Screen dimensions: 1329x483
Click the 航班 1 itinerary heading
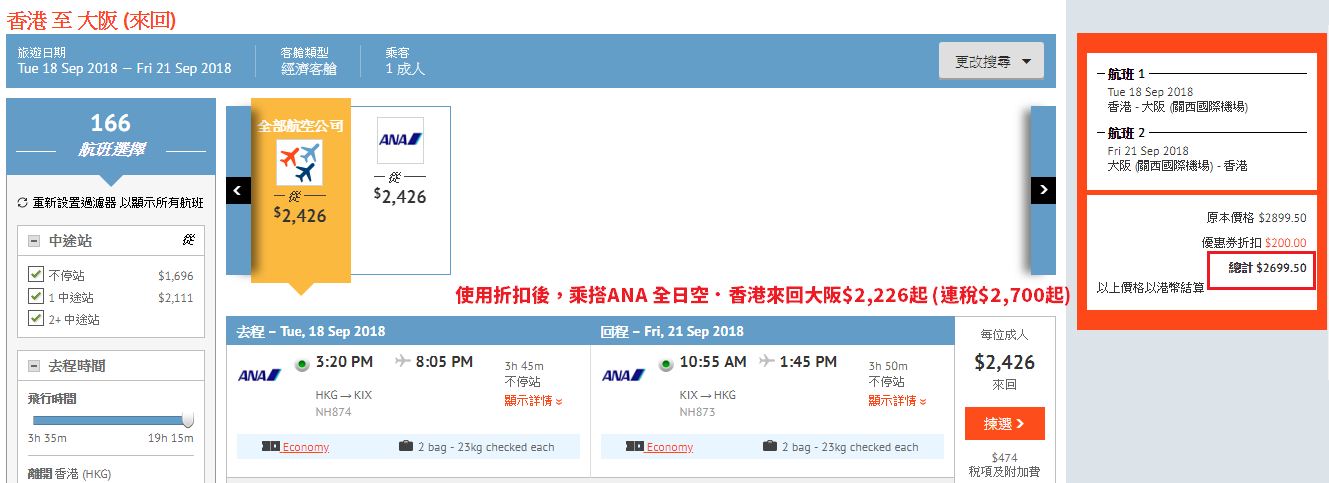1126,74
